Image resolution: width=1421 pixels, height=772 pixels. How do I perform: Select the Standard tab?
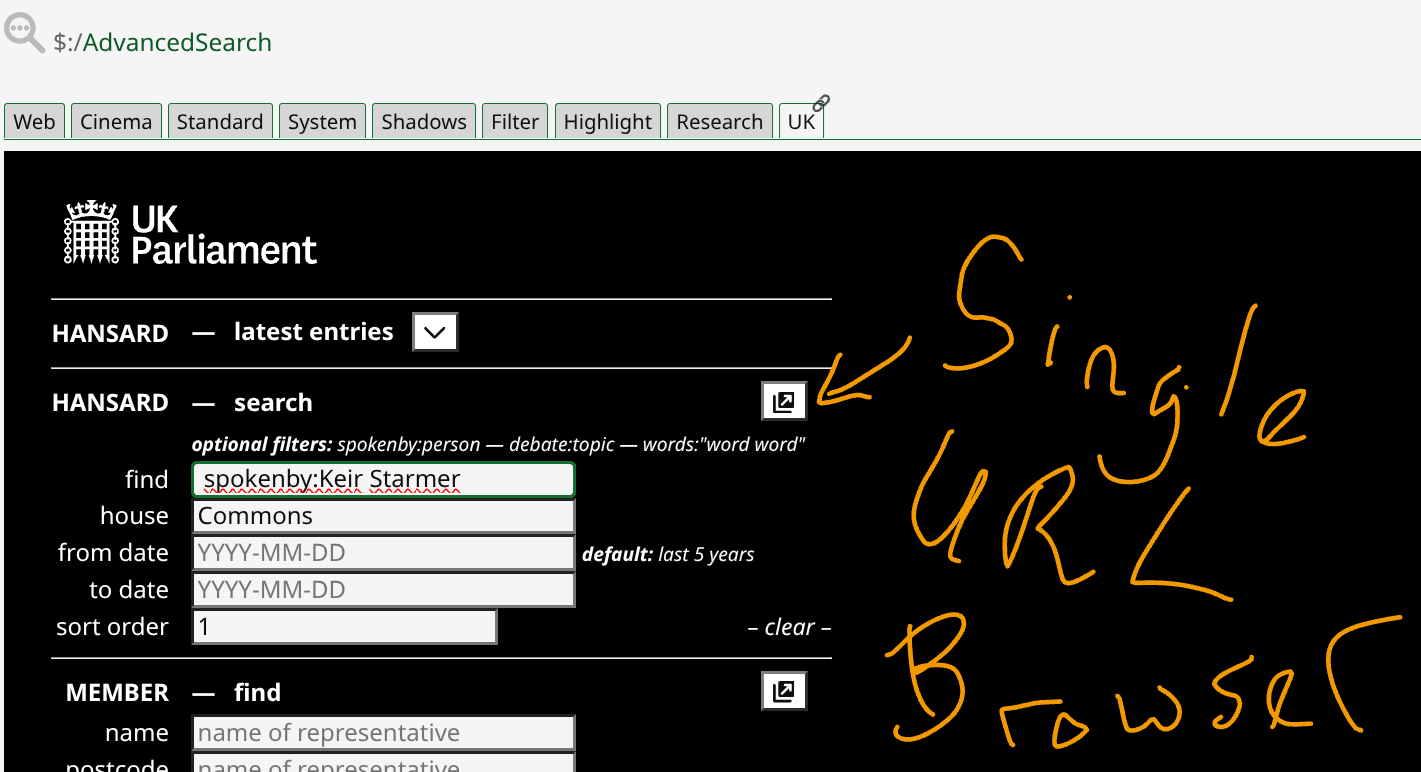pyautogui.click(x=220, y=122)
